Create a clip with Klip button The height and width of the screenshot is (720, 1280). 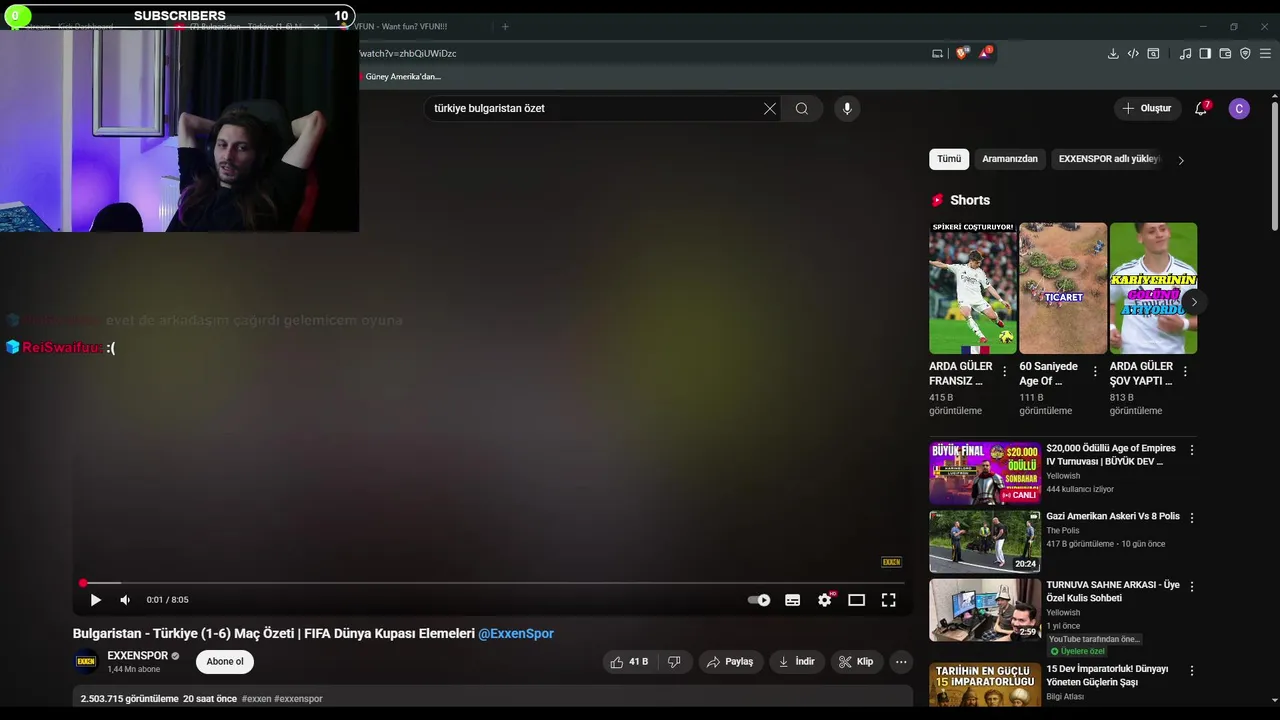tap(856, 662)
